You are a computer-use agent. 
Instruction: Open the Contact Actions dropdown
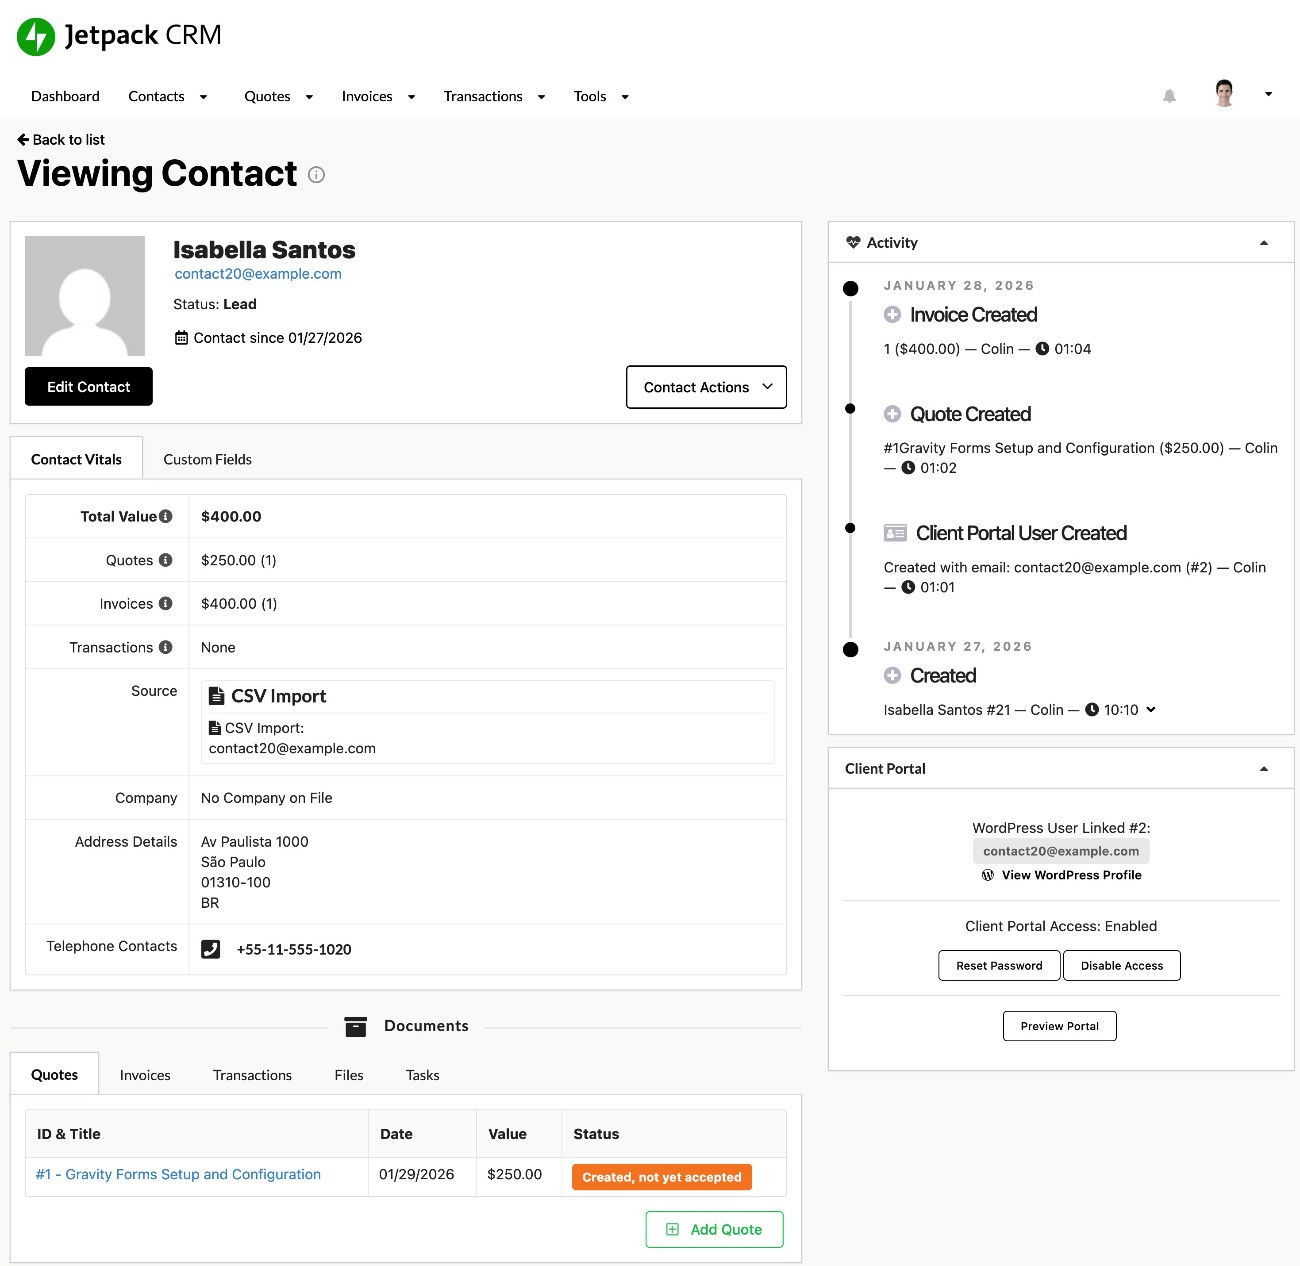point(706,387)
